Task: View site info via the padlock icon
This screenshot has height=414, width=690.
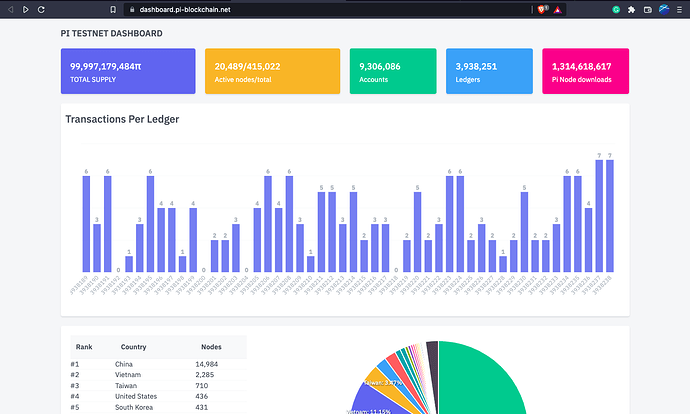Action: pos(132,9)
